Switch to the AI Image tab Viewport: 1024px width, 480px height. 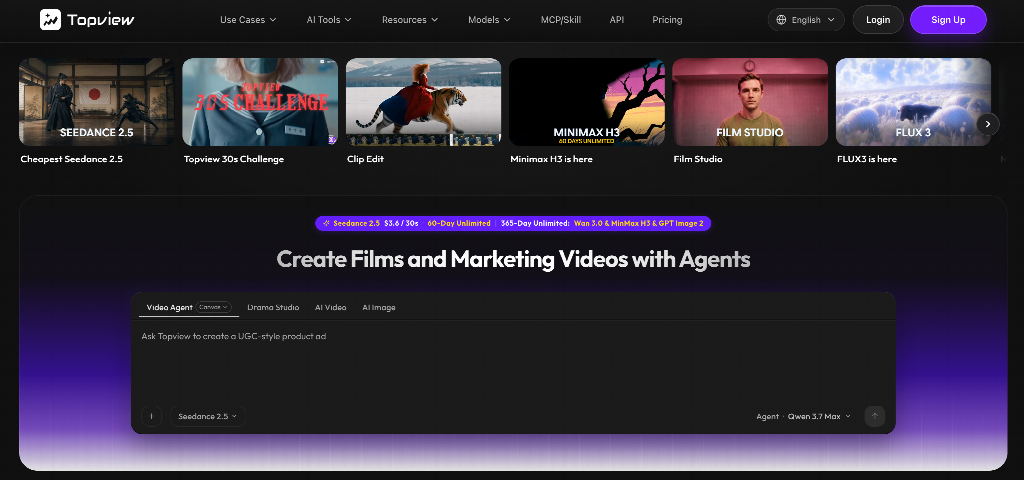tap(379, 307)
